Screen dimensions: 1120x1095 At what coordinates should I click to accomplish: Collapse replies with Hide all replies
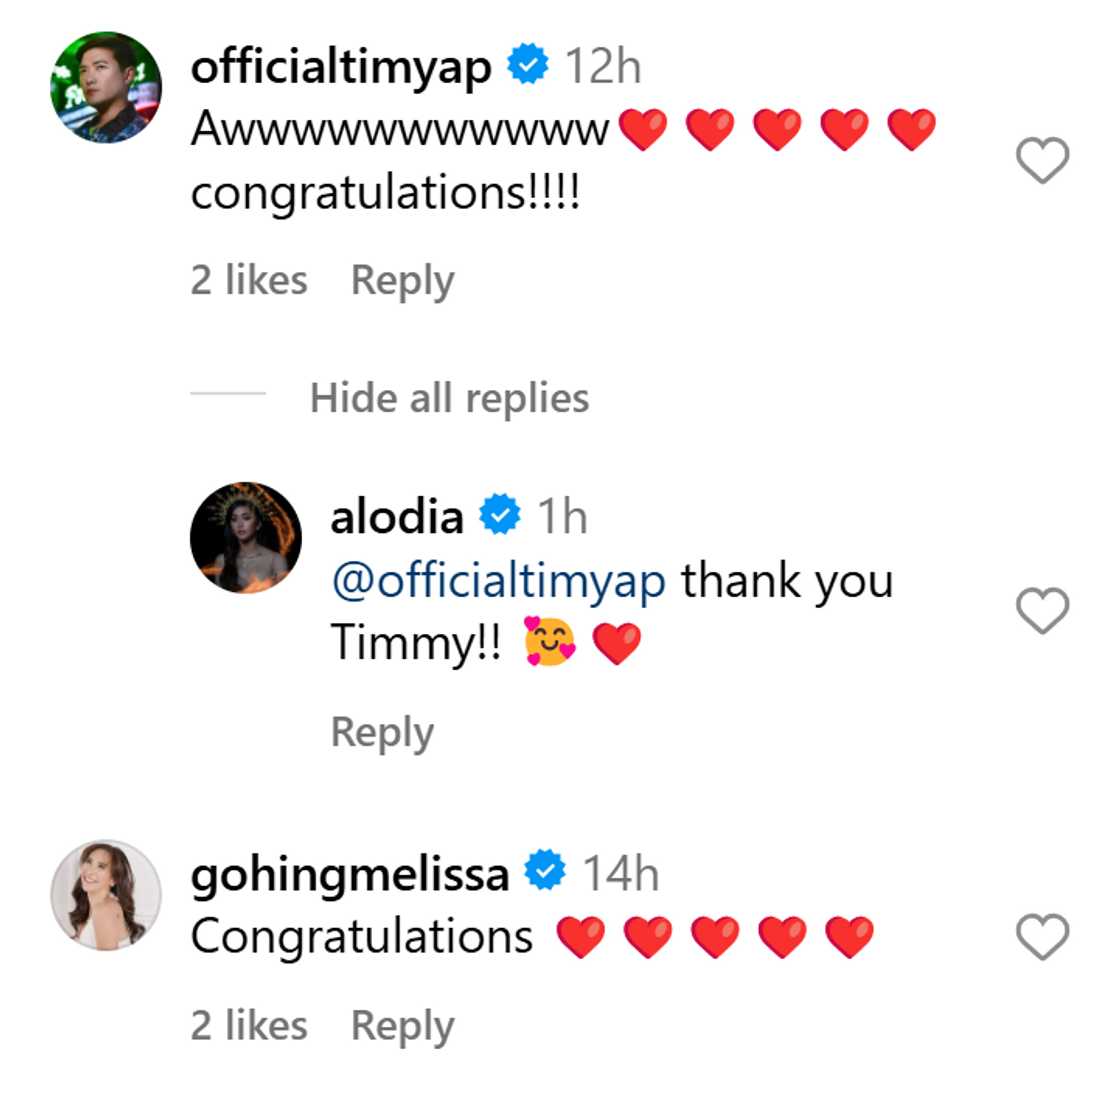[449, 398]
